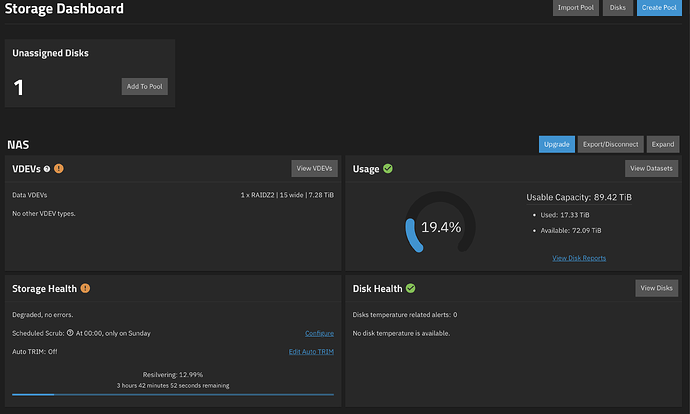The height and width of the screenshot is (414, 690).
Task: Click the VDEVs orange warning icon
Action: point(59,168)
